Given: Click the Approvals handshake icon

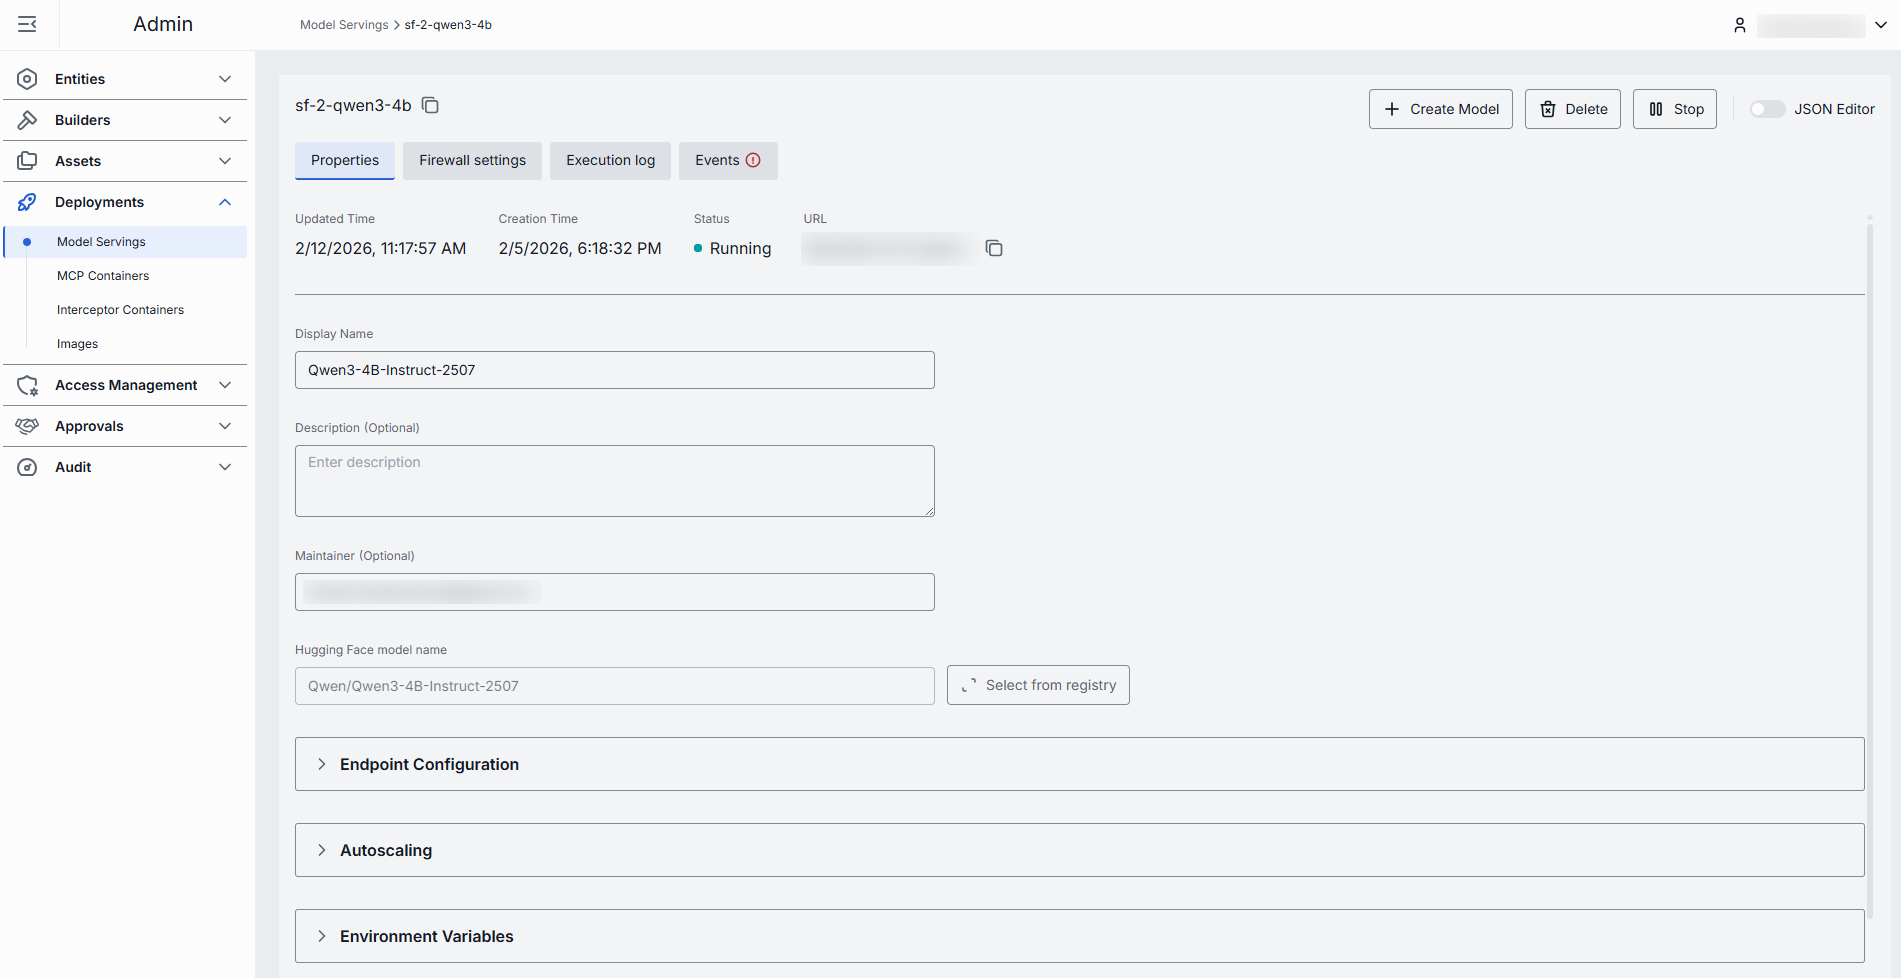Looking at the screenshot, I should (x=27, y=426).
